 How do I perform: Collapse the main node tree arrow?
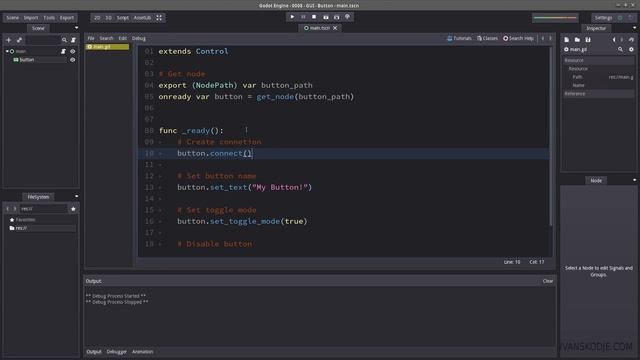coord(7,51)
